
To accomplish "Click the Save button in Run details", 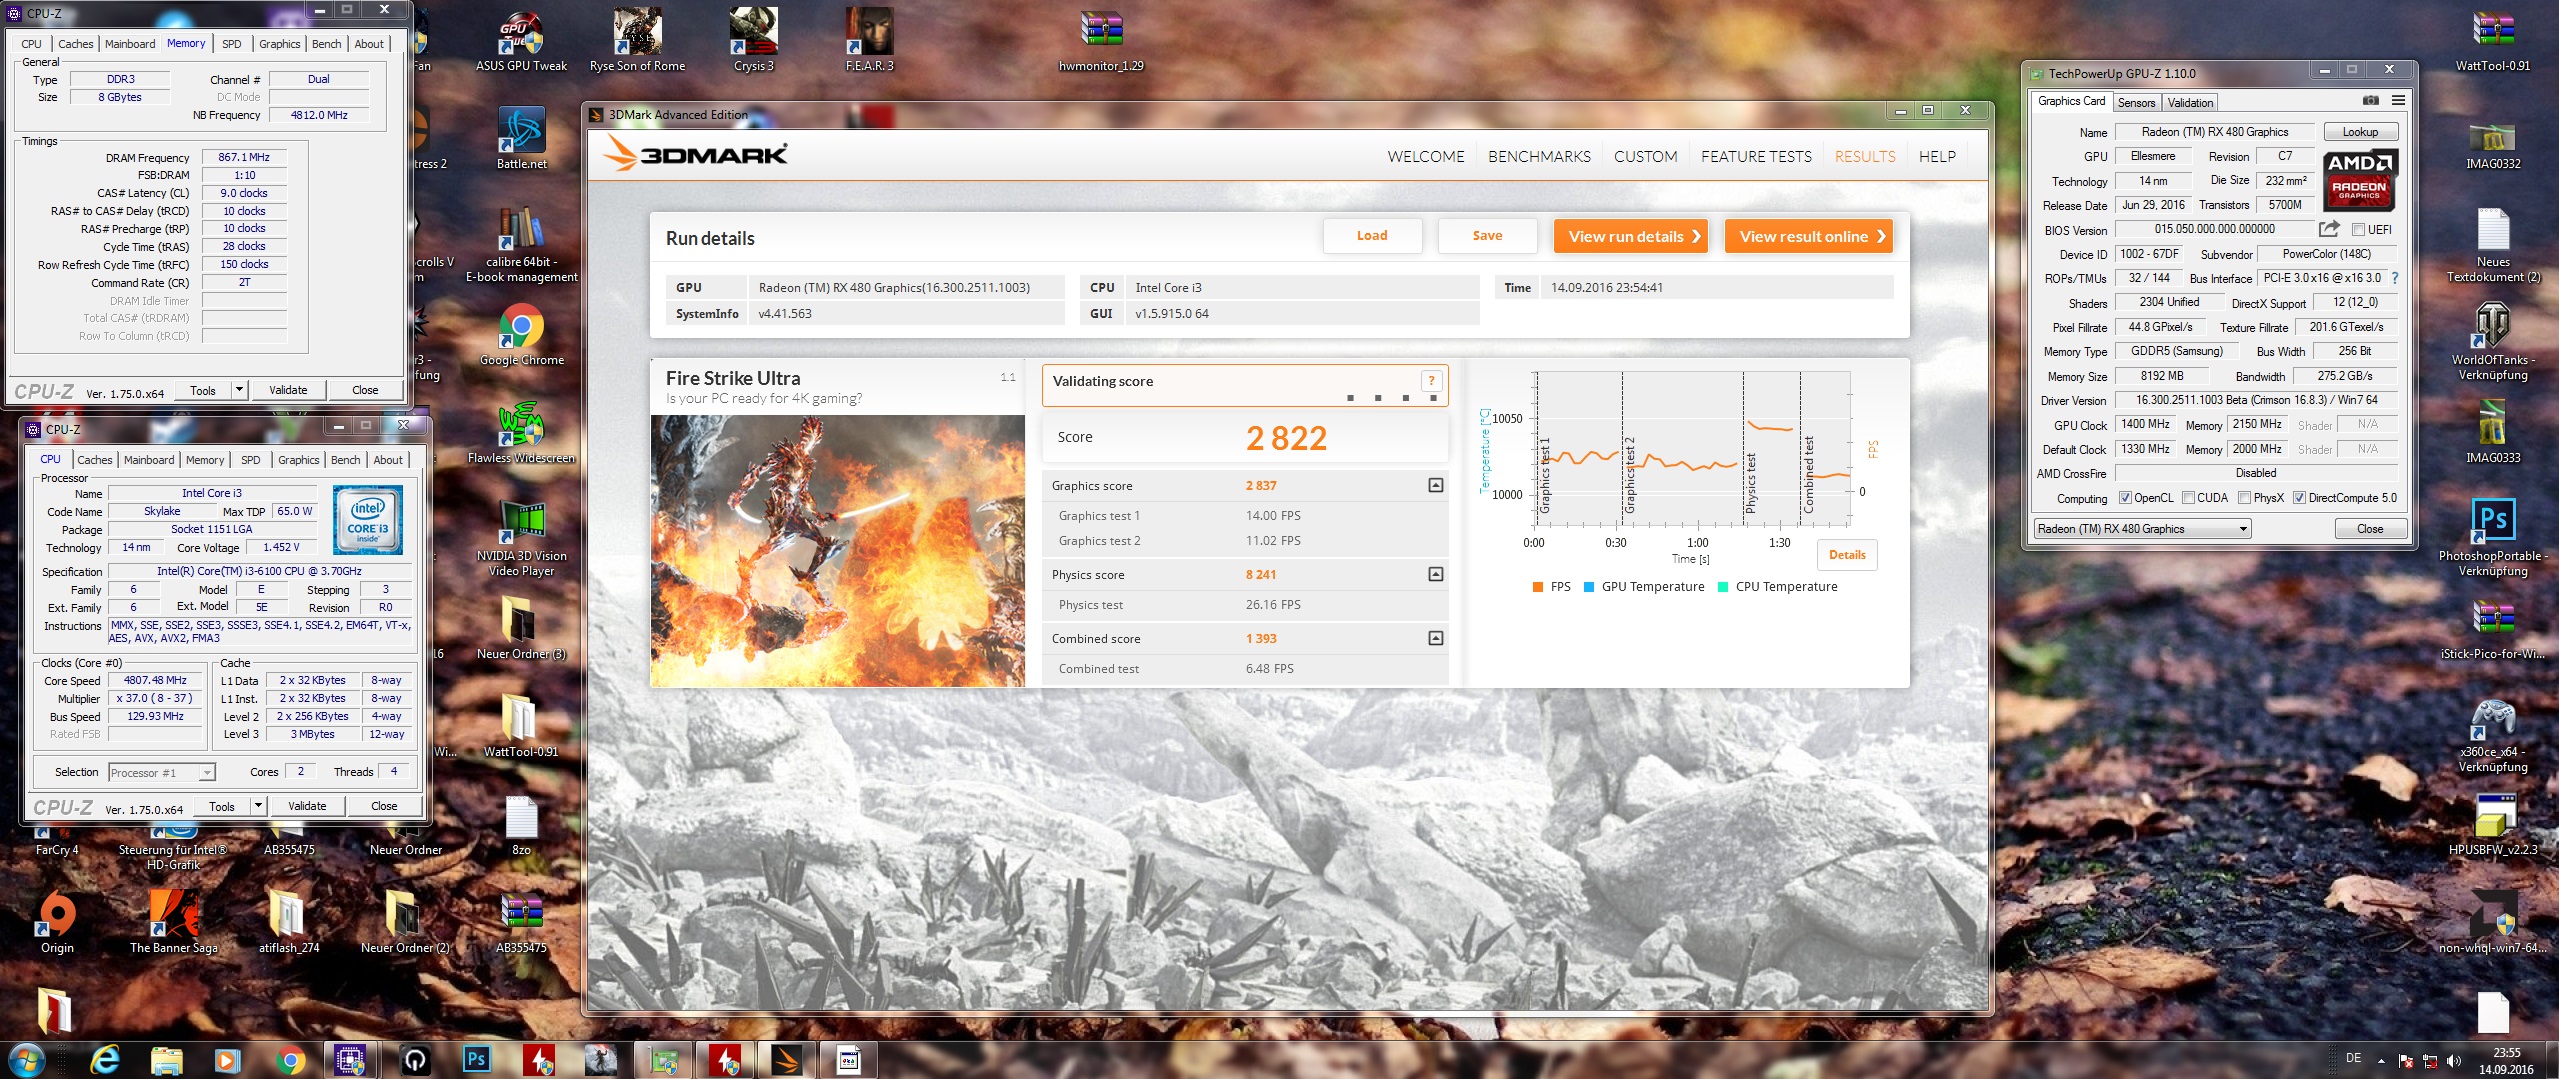I will tap(1487, 236).
